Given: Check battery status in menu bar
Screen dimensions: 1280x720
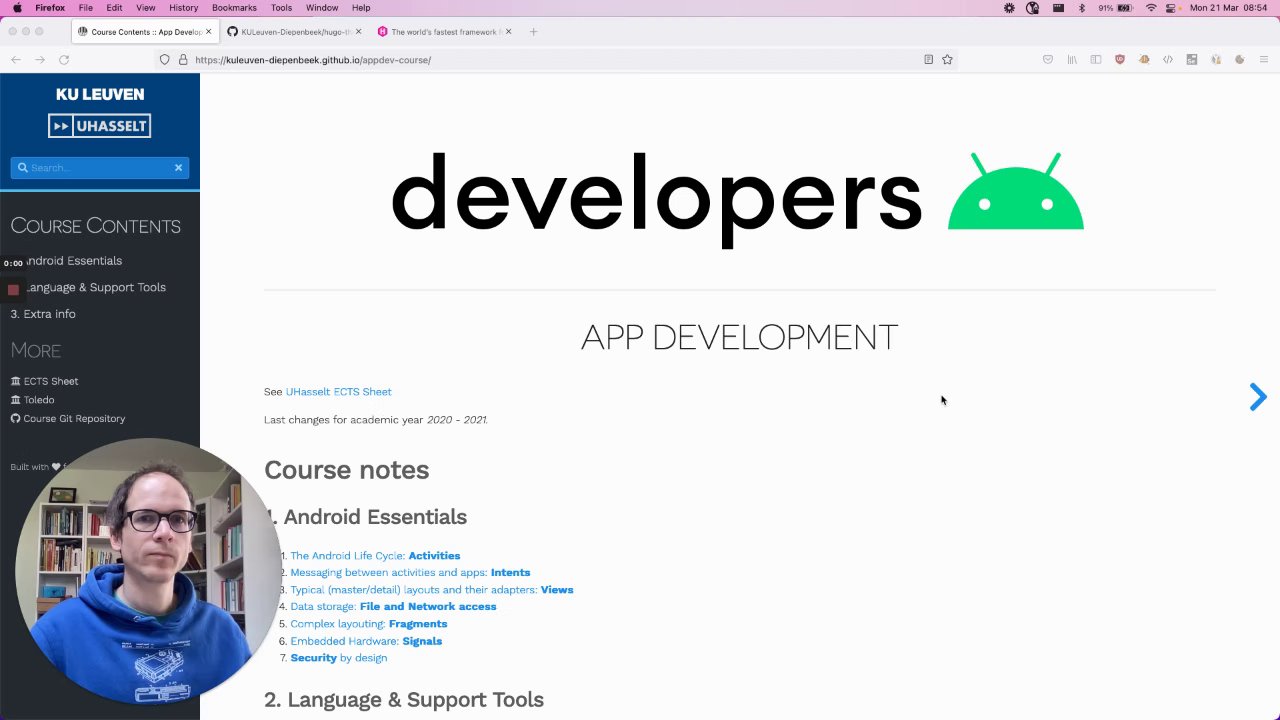Looking at the screenshot, I should click(x=1115, y=8).
